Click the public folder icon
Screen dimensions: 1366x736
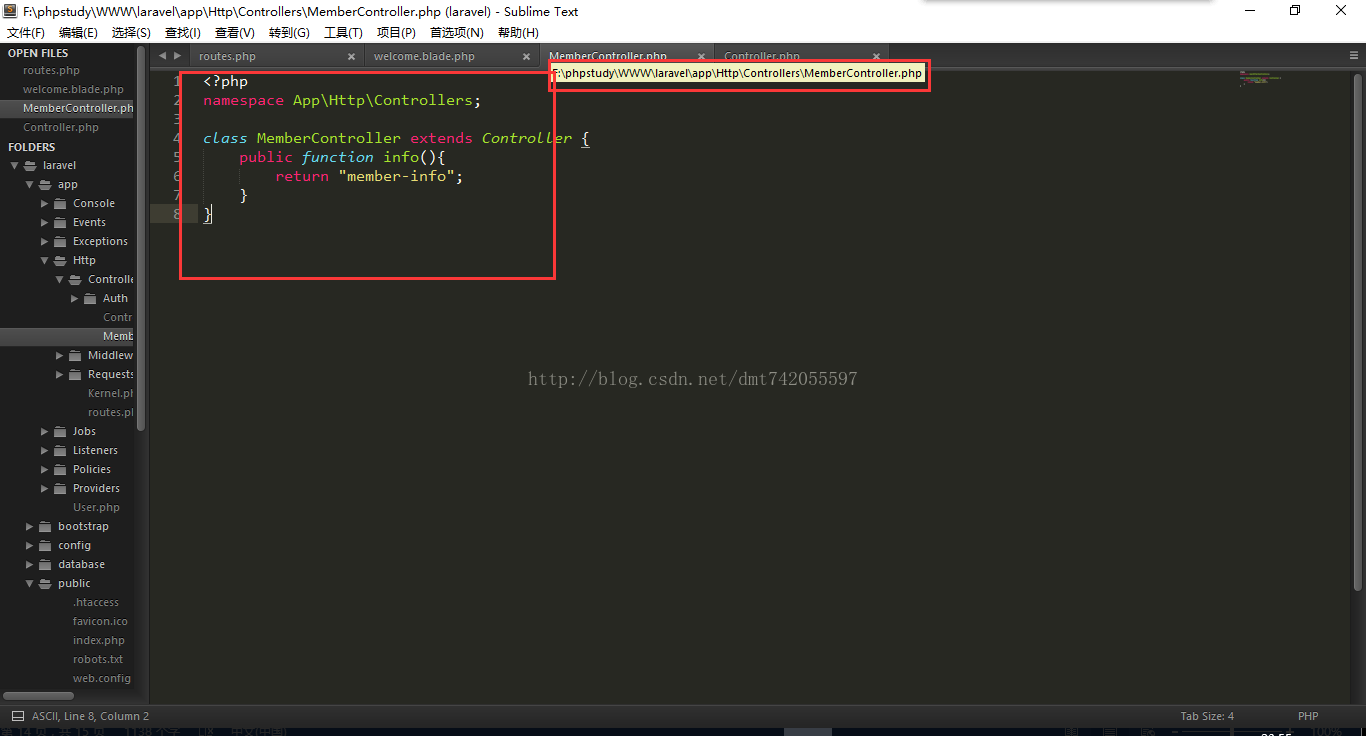[45, 584]
